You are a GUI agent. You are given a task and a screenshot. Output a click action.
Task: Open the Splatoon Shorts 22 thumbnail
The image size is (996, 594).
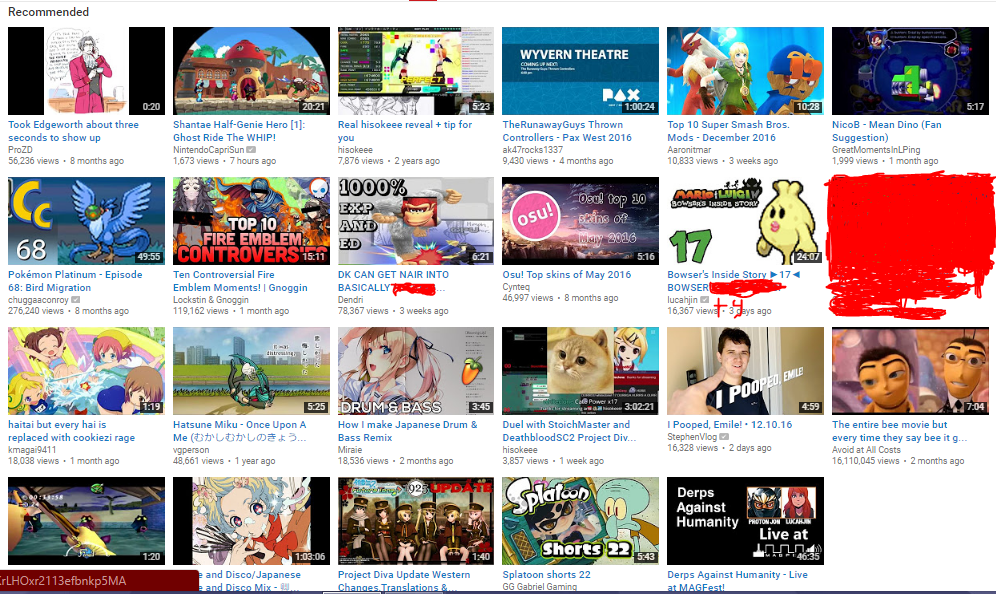tap(581, 521)
